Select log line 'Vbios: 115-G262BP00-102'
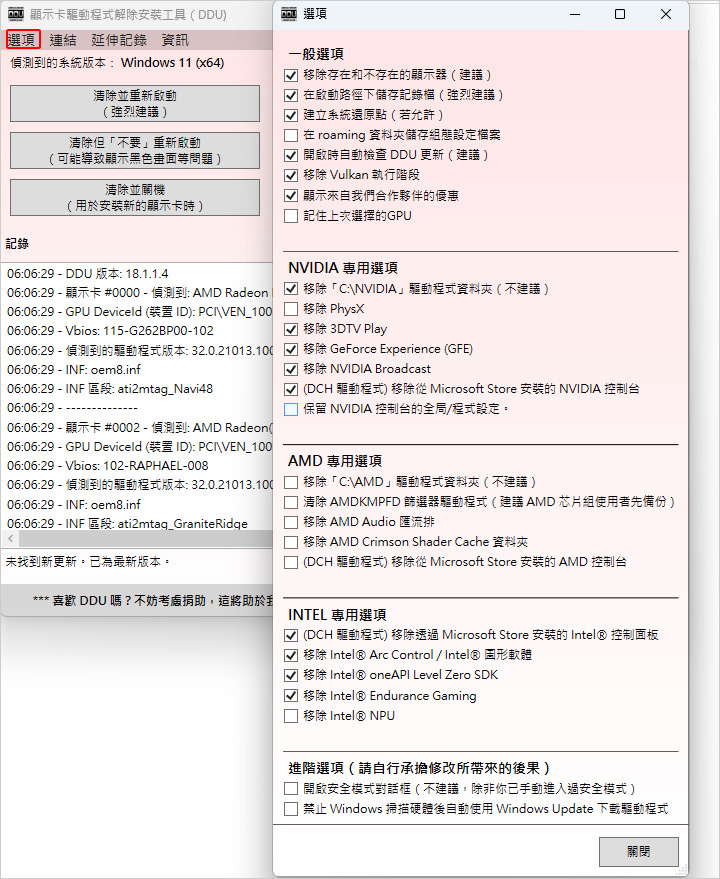 (x=110, y=331)
